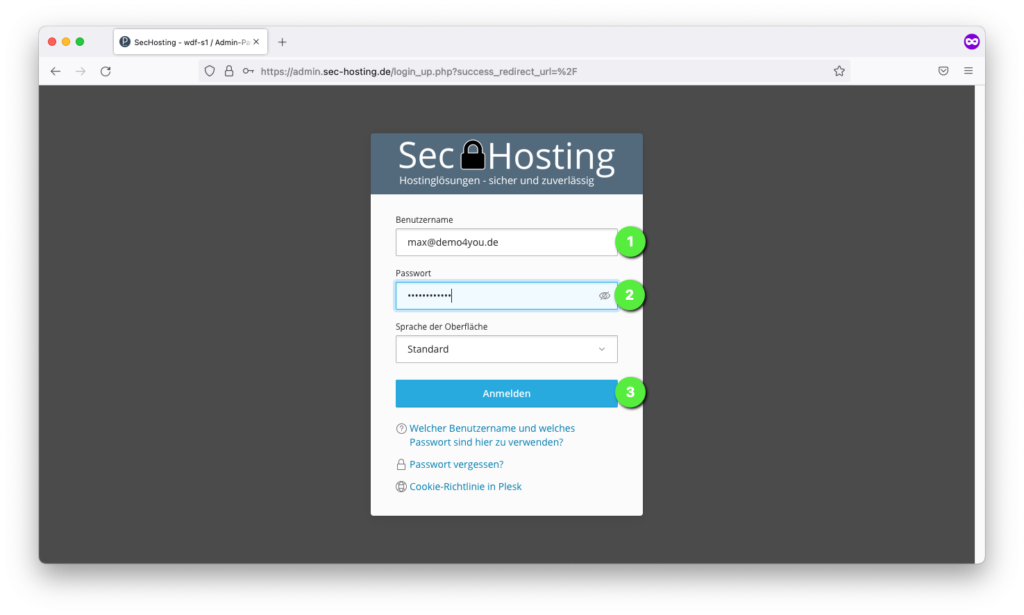Focus the Passwort input field
Viewport: 1024px width, 615px height.
click(506, 296)
